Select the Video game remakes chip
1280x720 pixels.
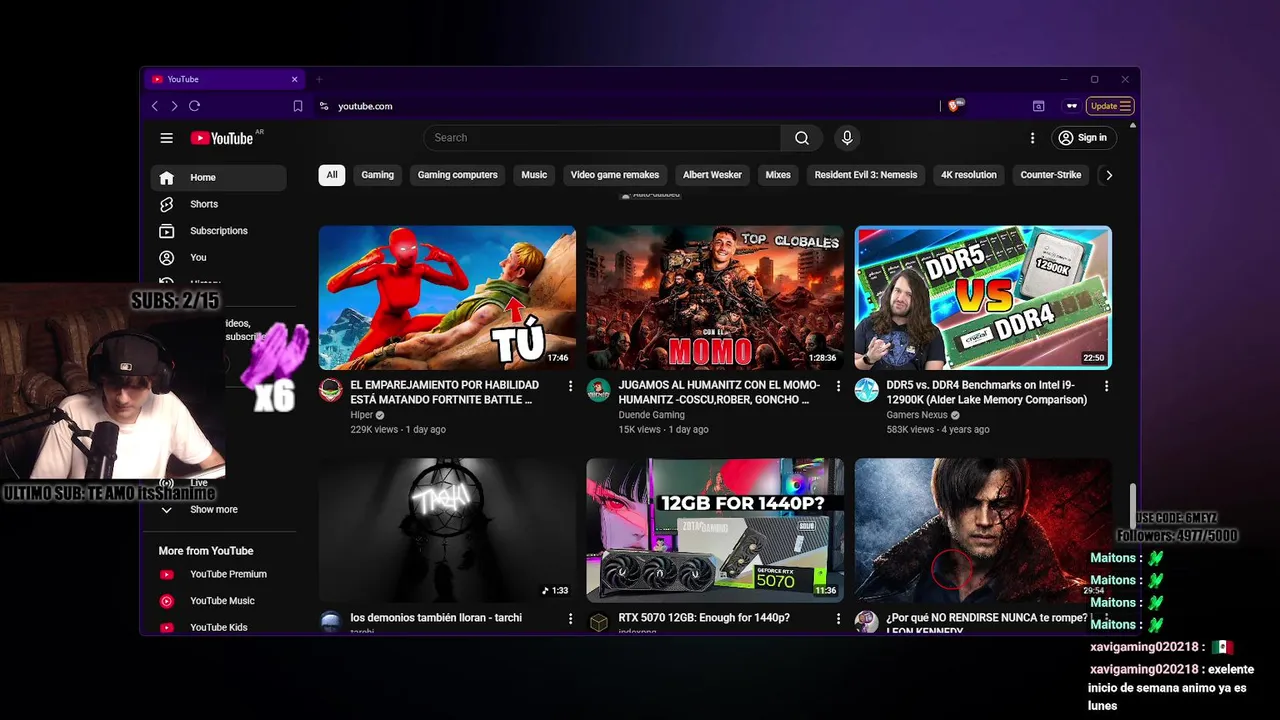point(615,175)
